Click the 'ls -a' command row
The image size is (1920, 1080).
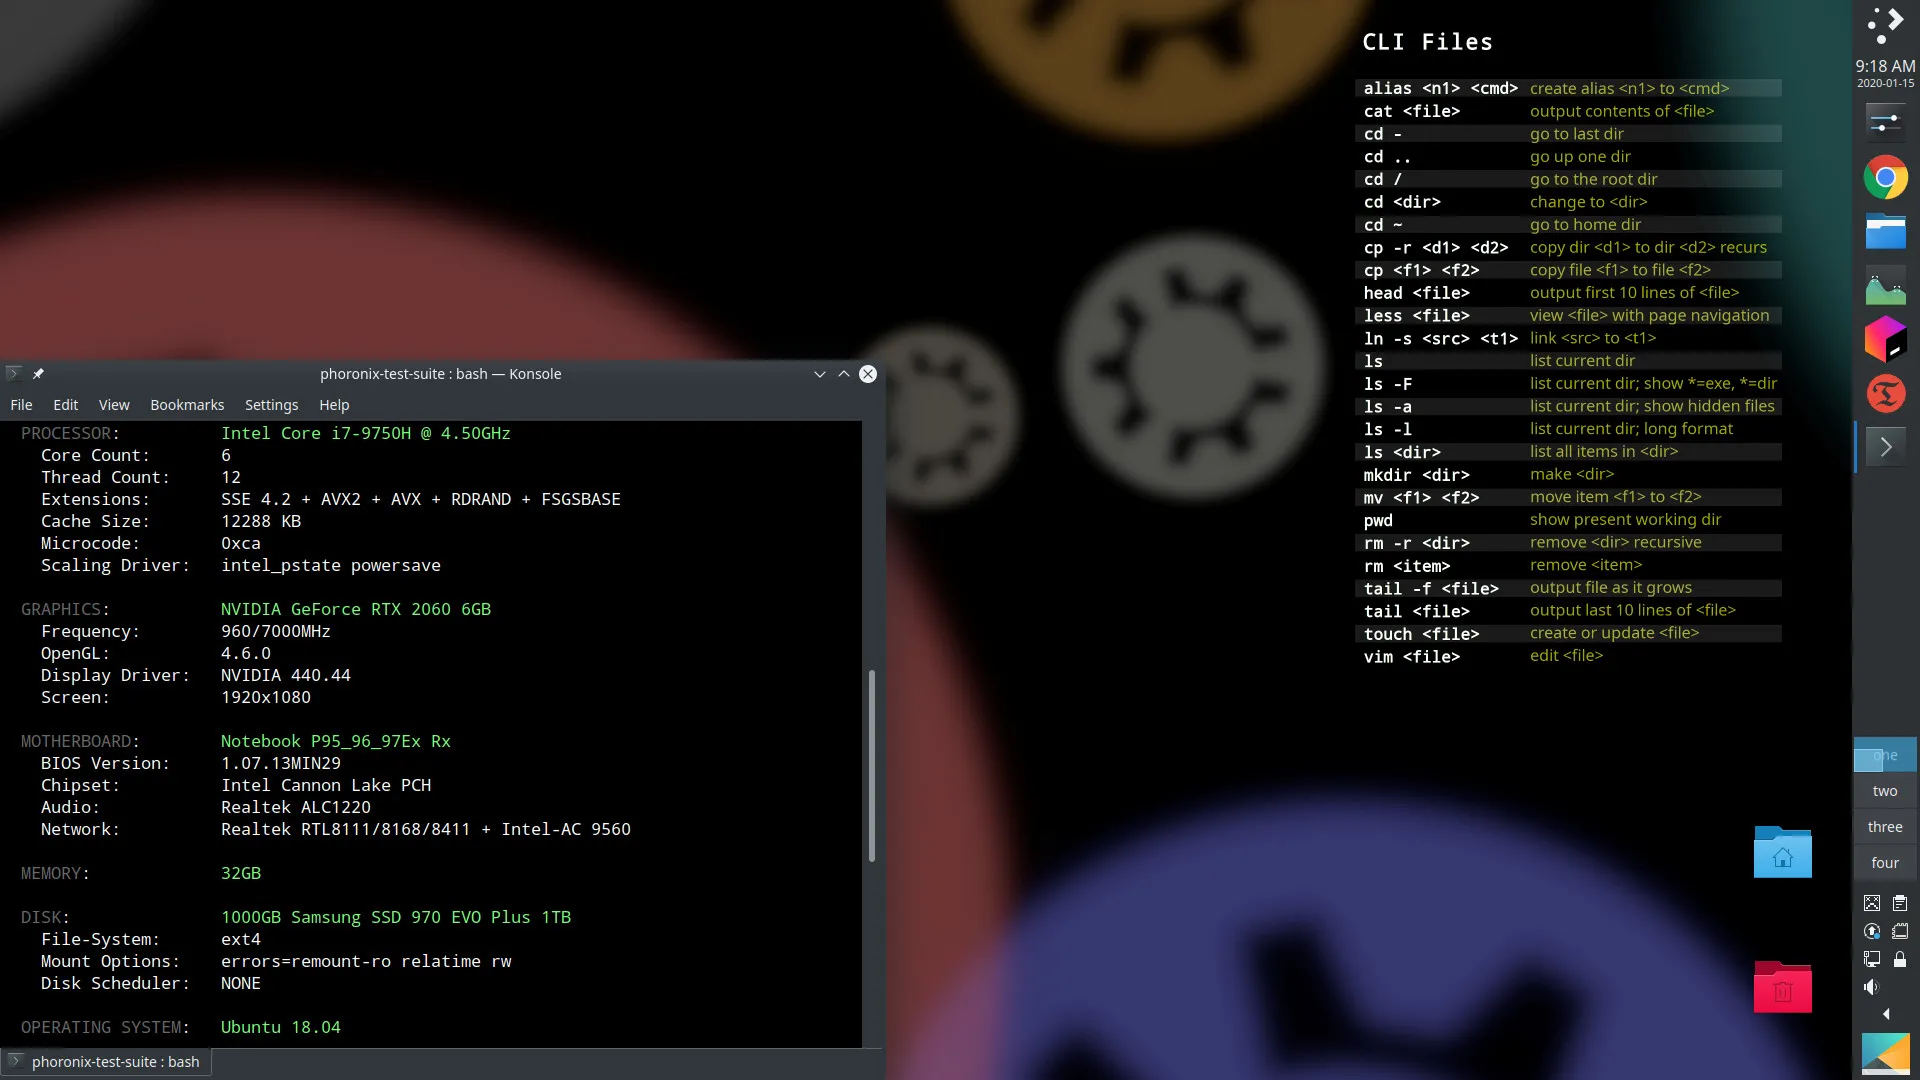pyautogui.click(x=1568, y=406)
